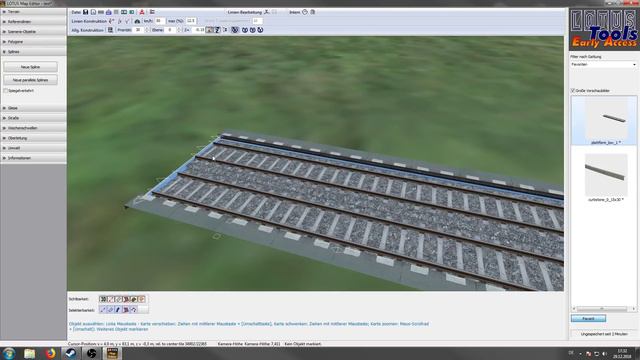
Task: Toggle the last Sichtbarkeit visibility icon
Action: click(x=142, y=299)
